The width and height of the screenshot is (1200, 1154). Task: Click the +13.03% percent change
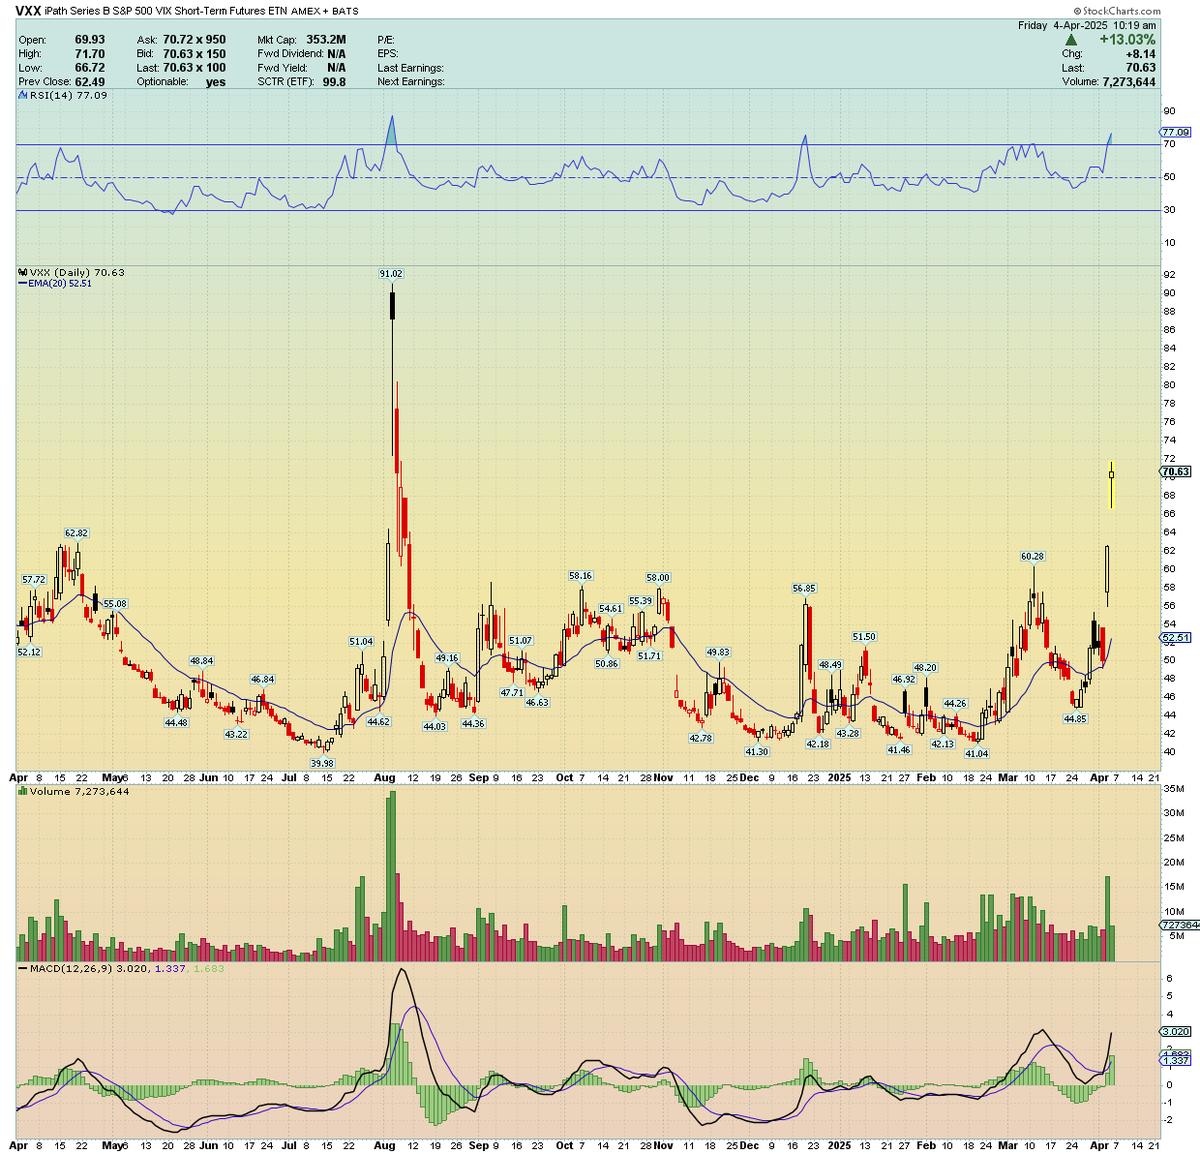[x=1127, y=39]
